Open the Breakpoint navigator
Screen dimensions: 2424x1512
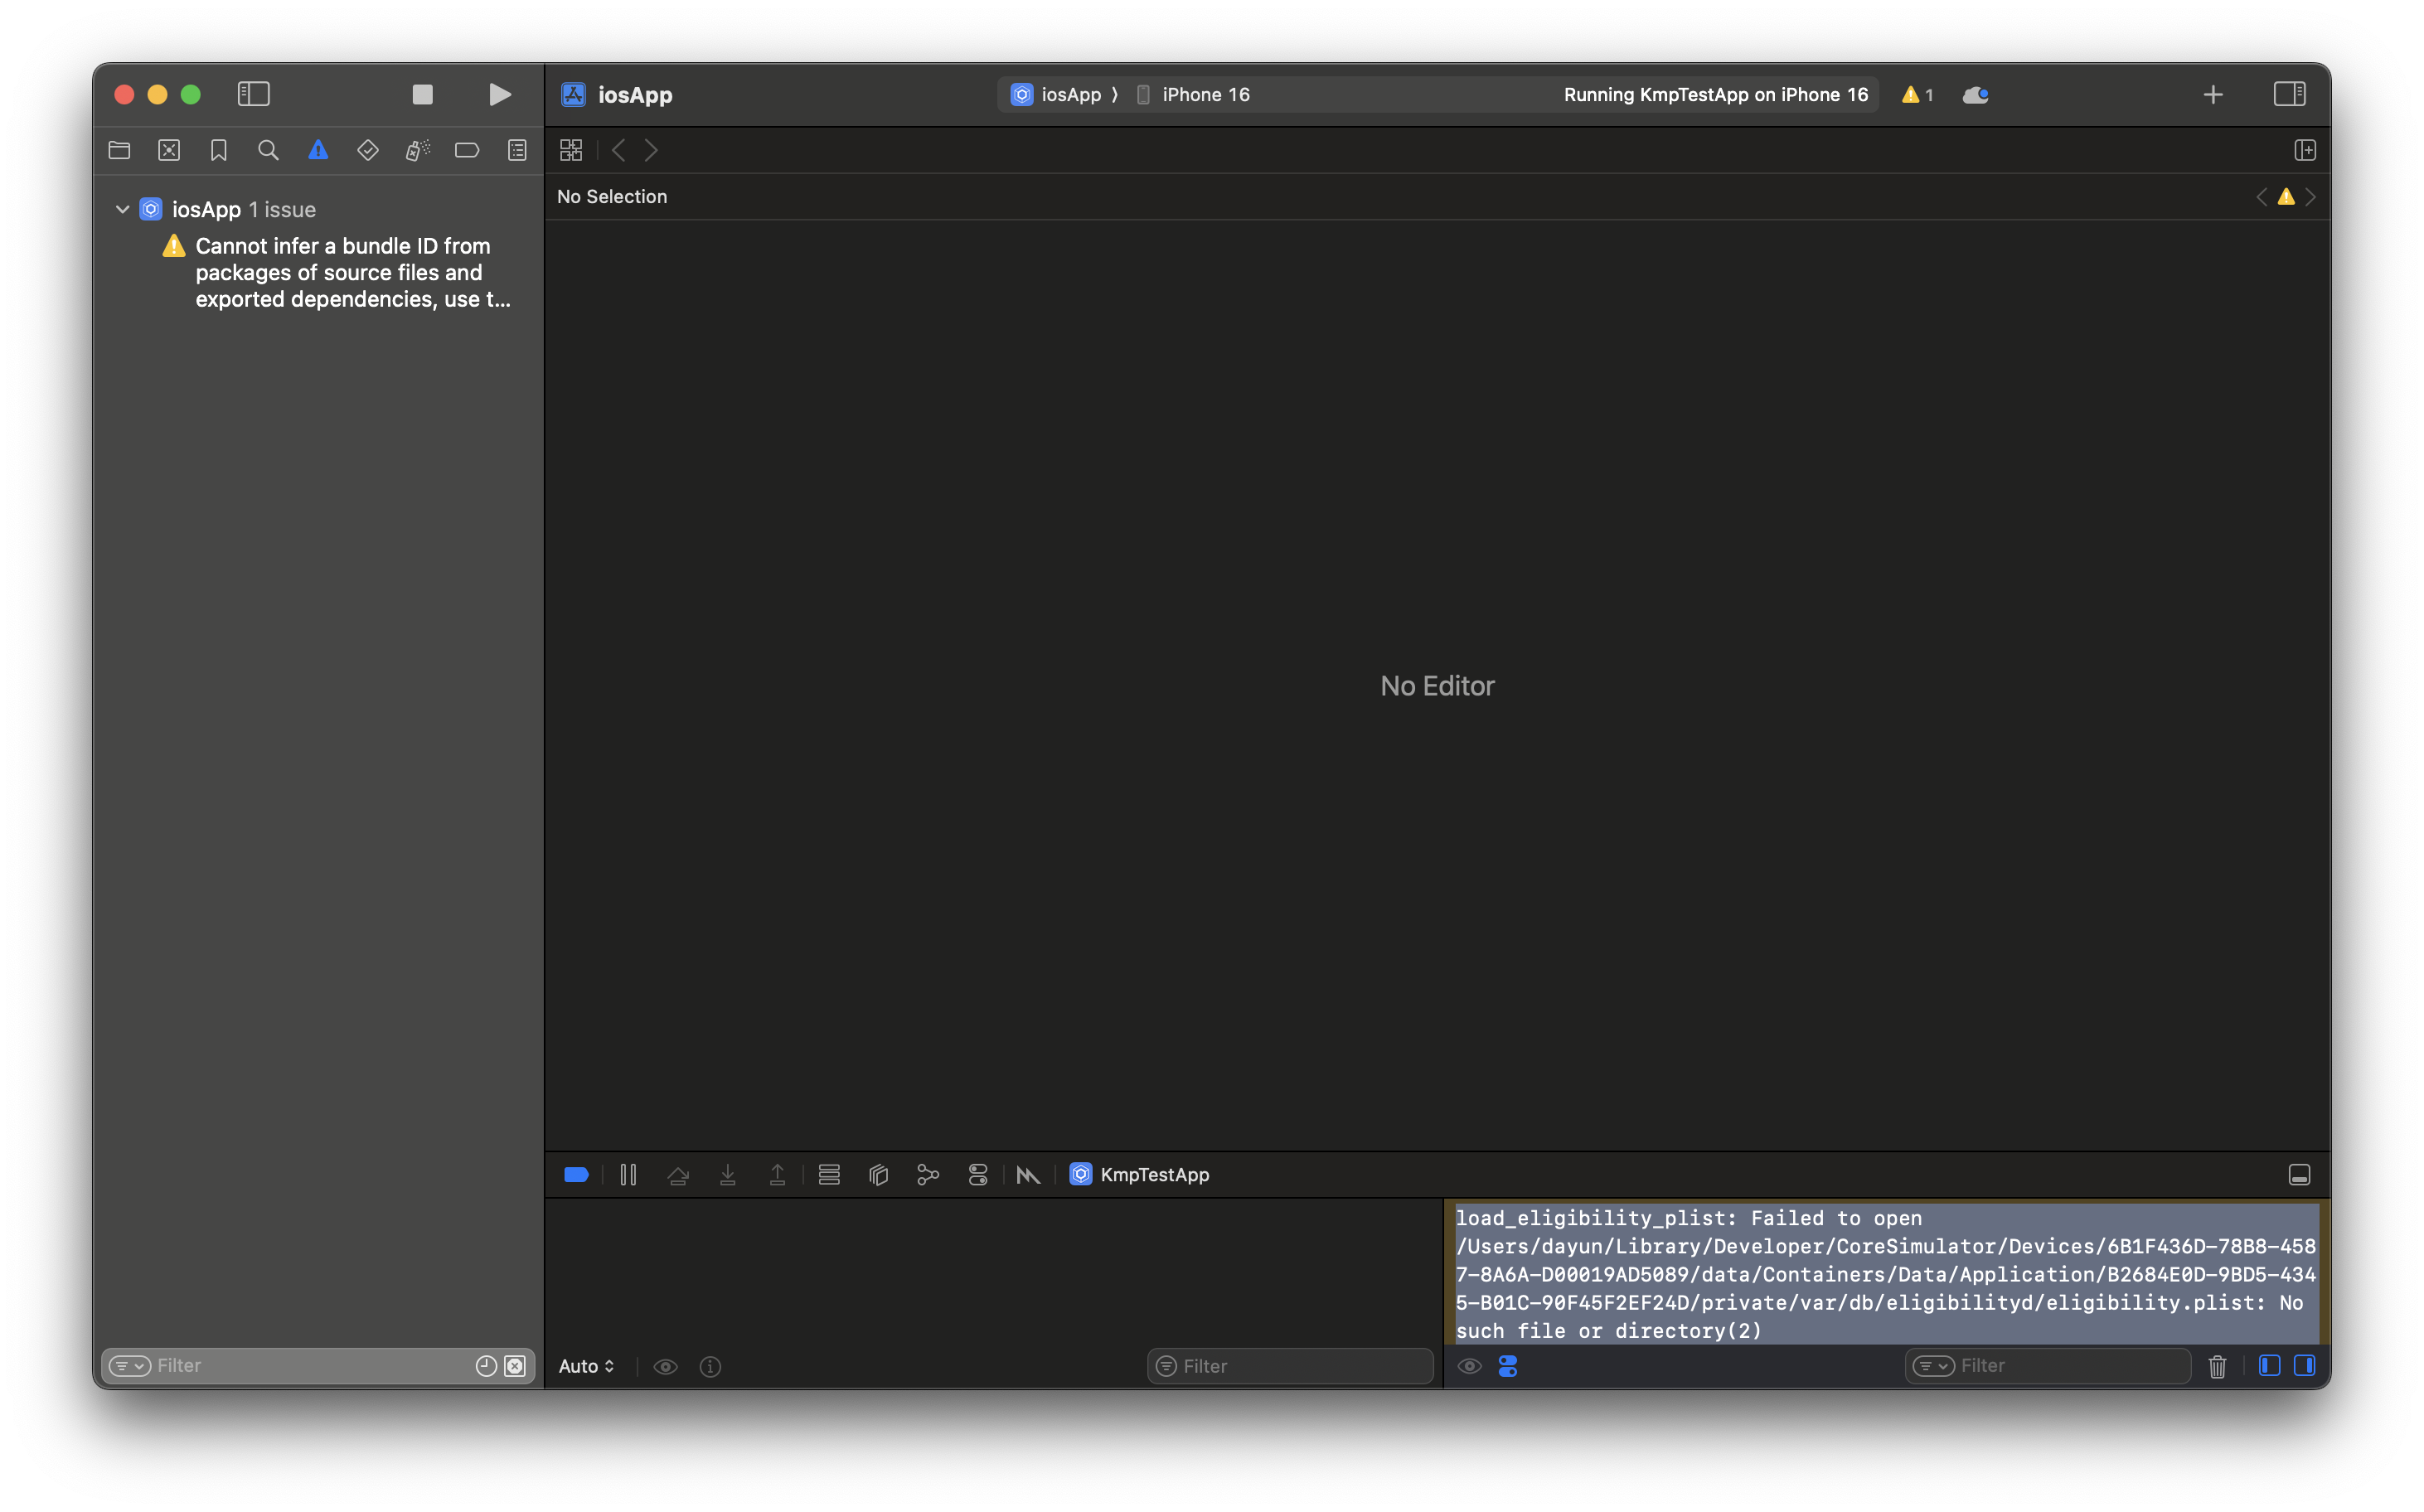(467, 150)
